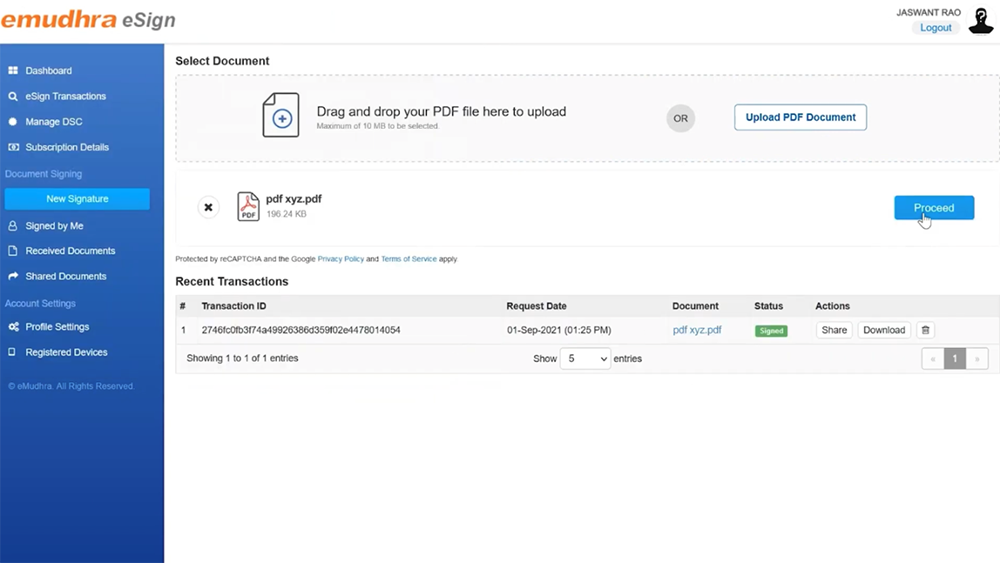The image size is (1000, 563).
Task: Click the Subscription Details icon in sidebar
Action: click(x=13, y=148)
